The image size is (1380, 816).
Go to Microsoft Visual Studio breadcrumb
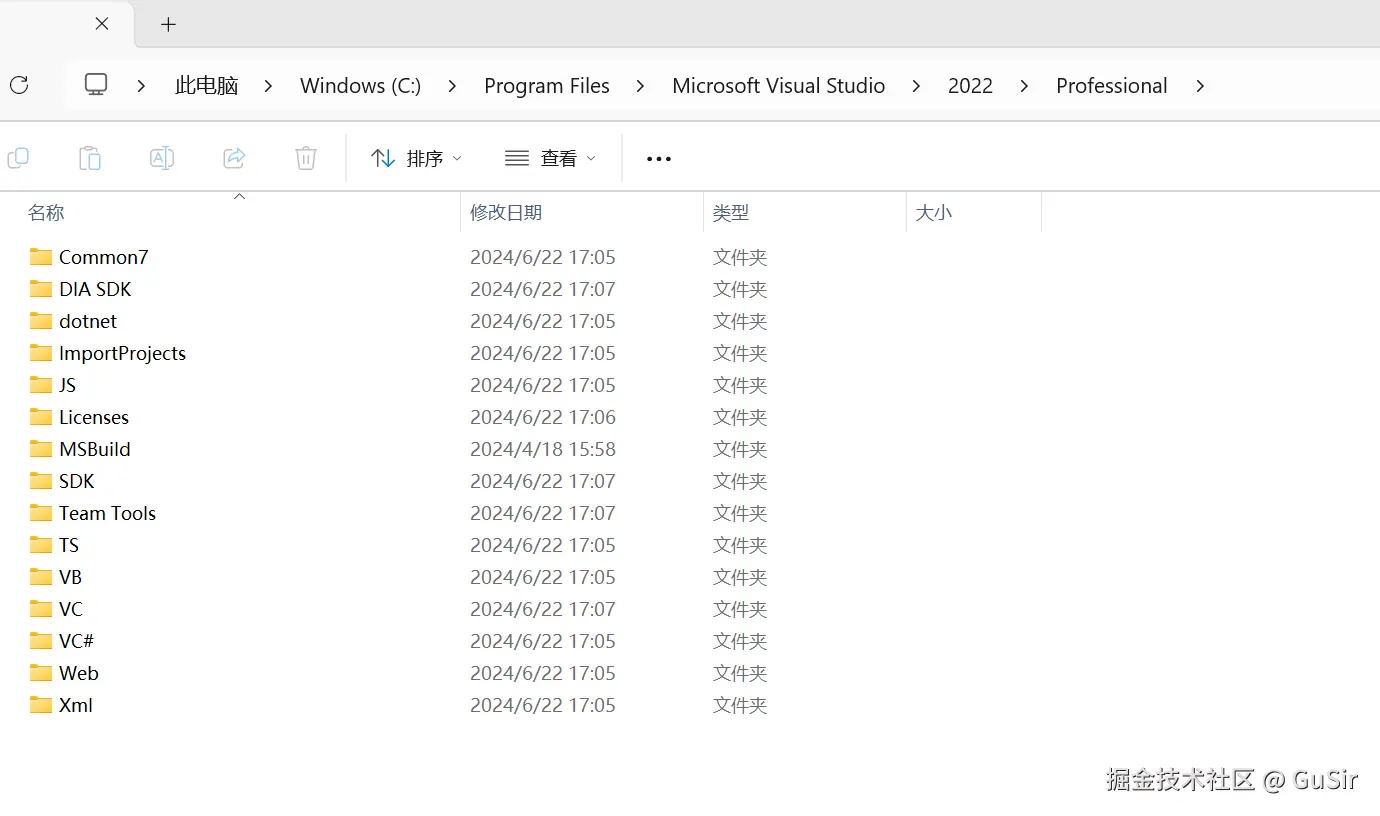point(779,86)
